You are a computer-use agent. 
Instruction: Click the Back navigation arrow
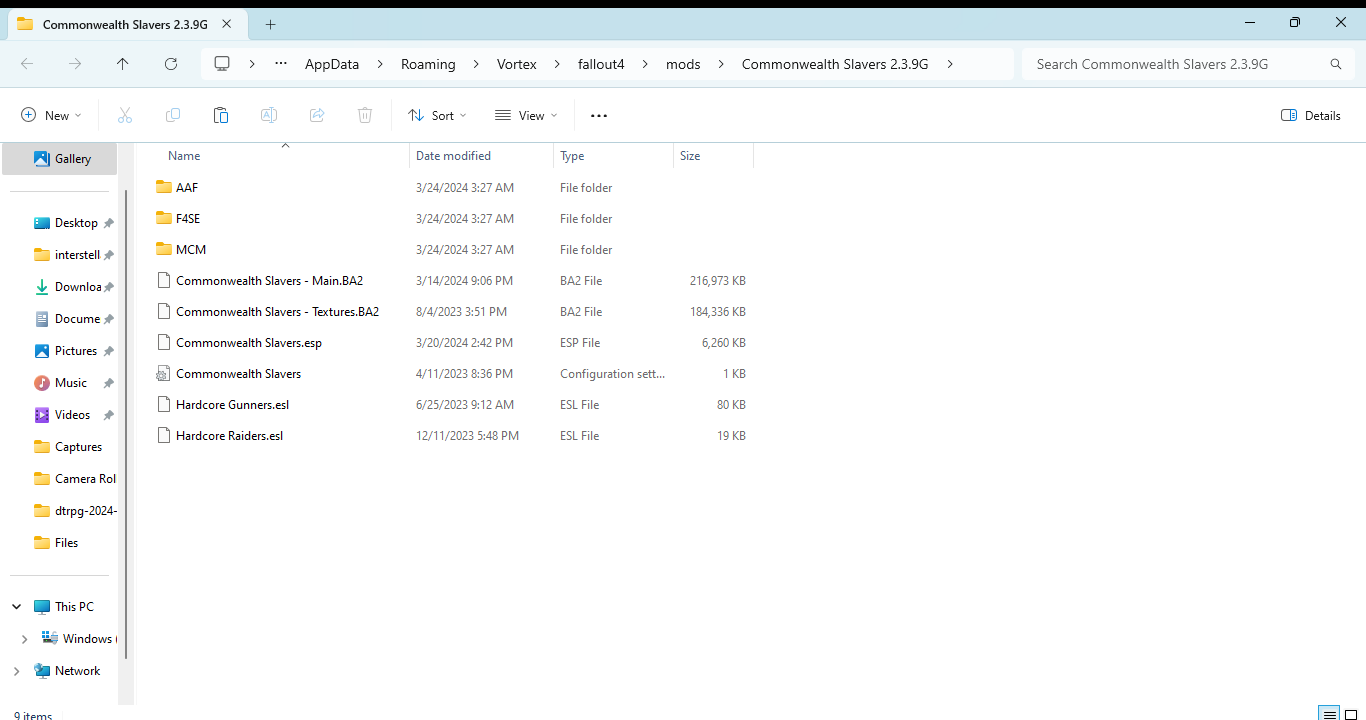click(x=27, y=64)
